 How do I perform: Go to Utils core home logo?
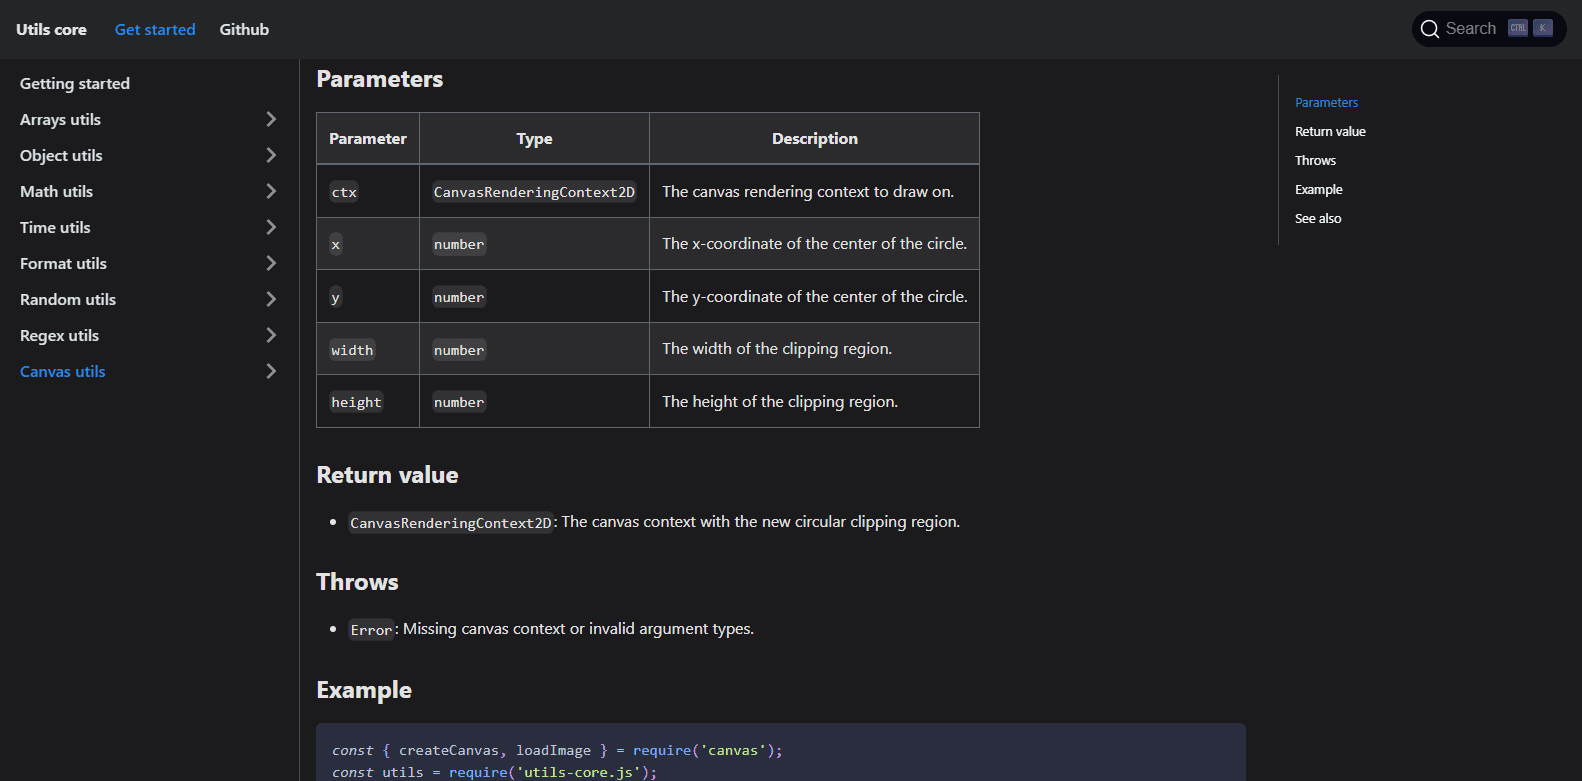(x=51, y=30)
